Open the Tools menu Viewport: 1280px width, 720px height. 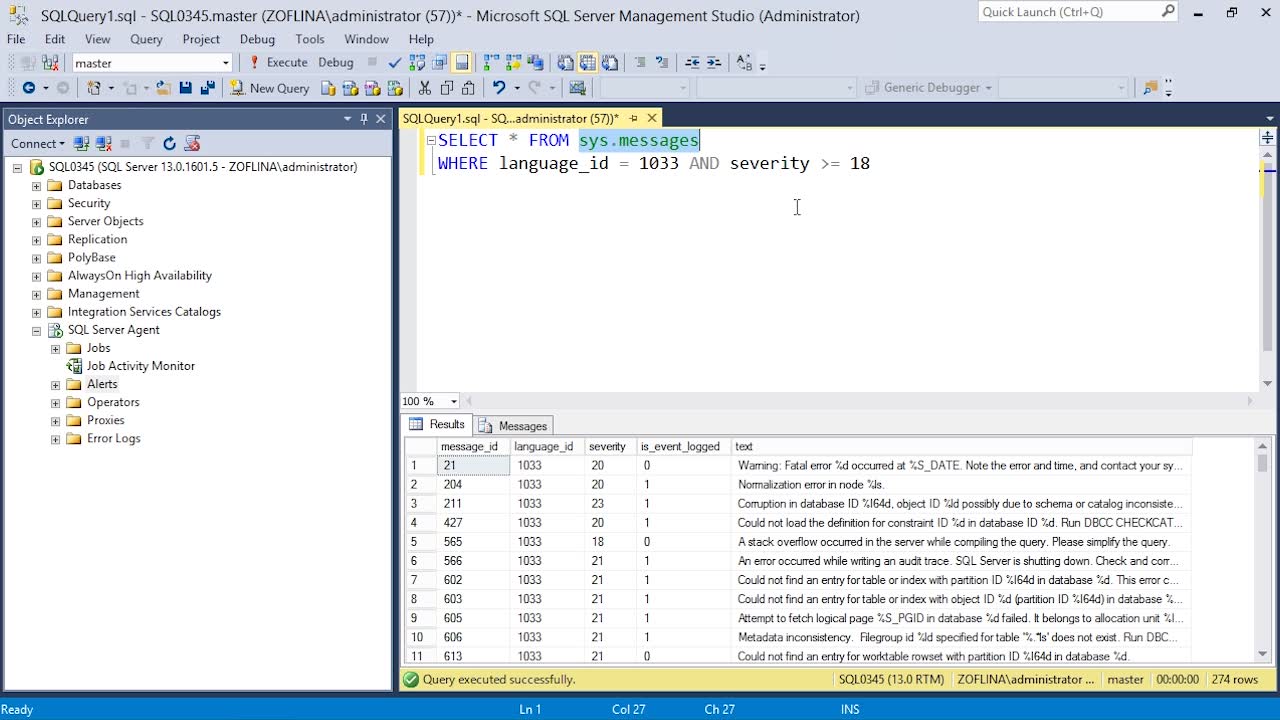click(310, 39)
